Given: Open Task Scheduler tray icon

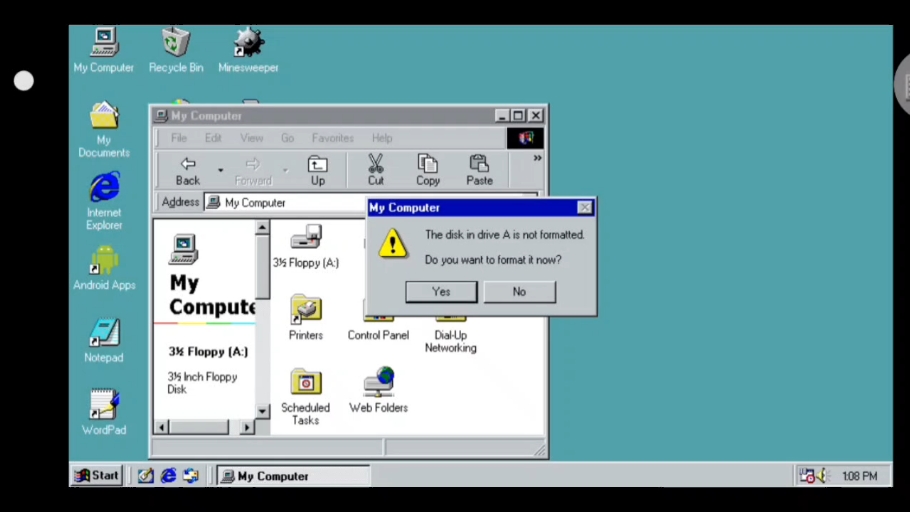Looking at the screenshot, I should [x=807, y=476].
